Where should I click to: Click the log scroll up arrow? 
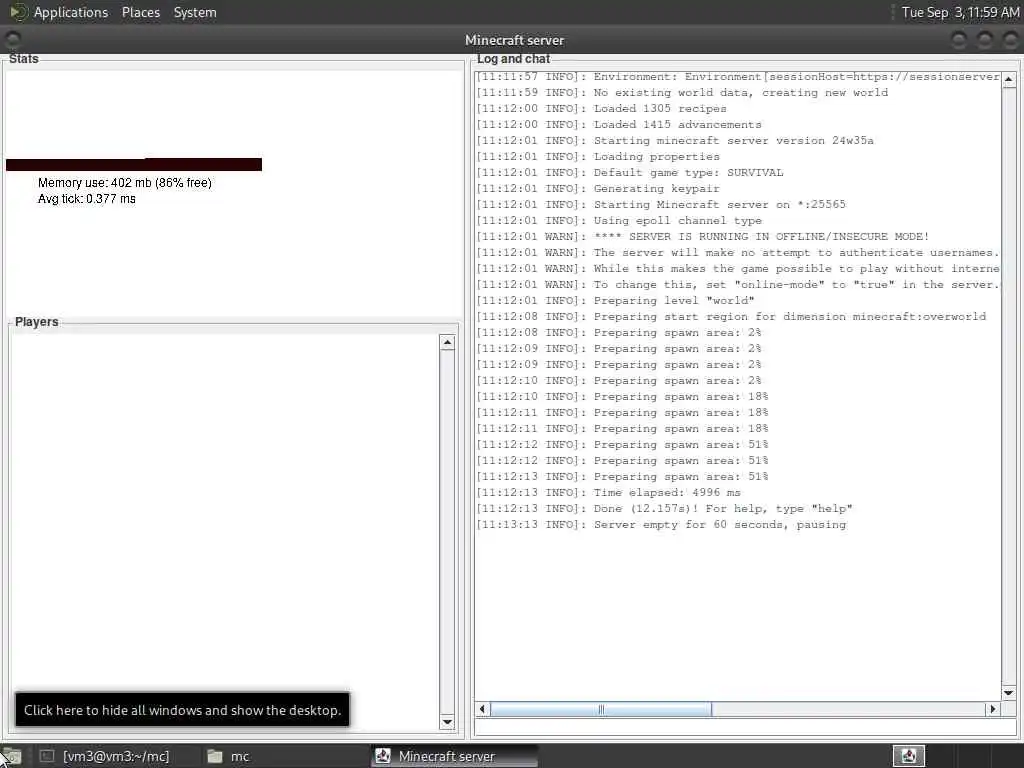tap(1009, 79)
